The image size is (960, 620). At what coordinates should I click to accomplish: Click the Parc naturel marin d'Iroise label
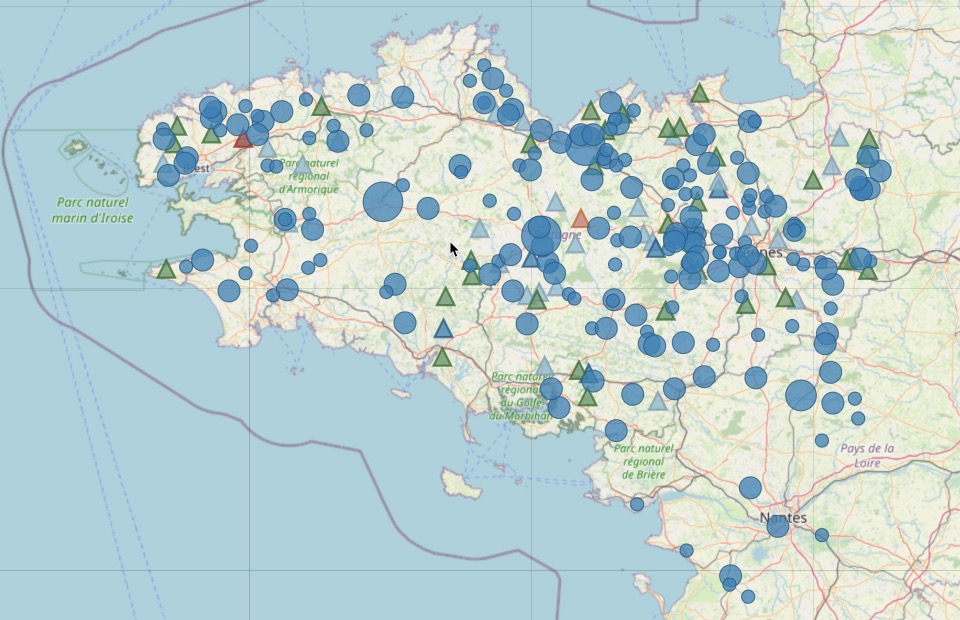coord(92,210)
